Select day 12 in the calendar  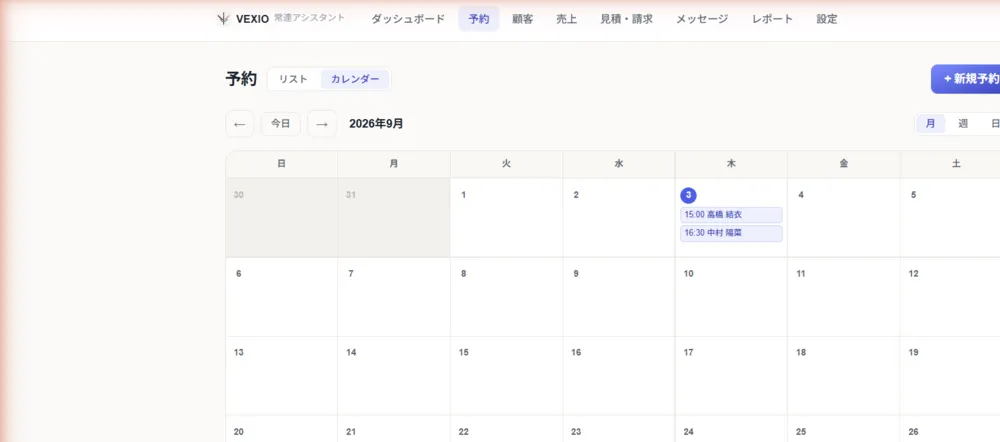950,297
